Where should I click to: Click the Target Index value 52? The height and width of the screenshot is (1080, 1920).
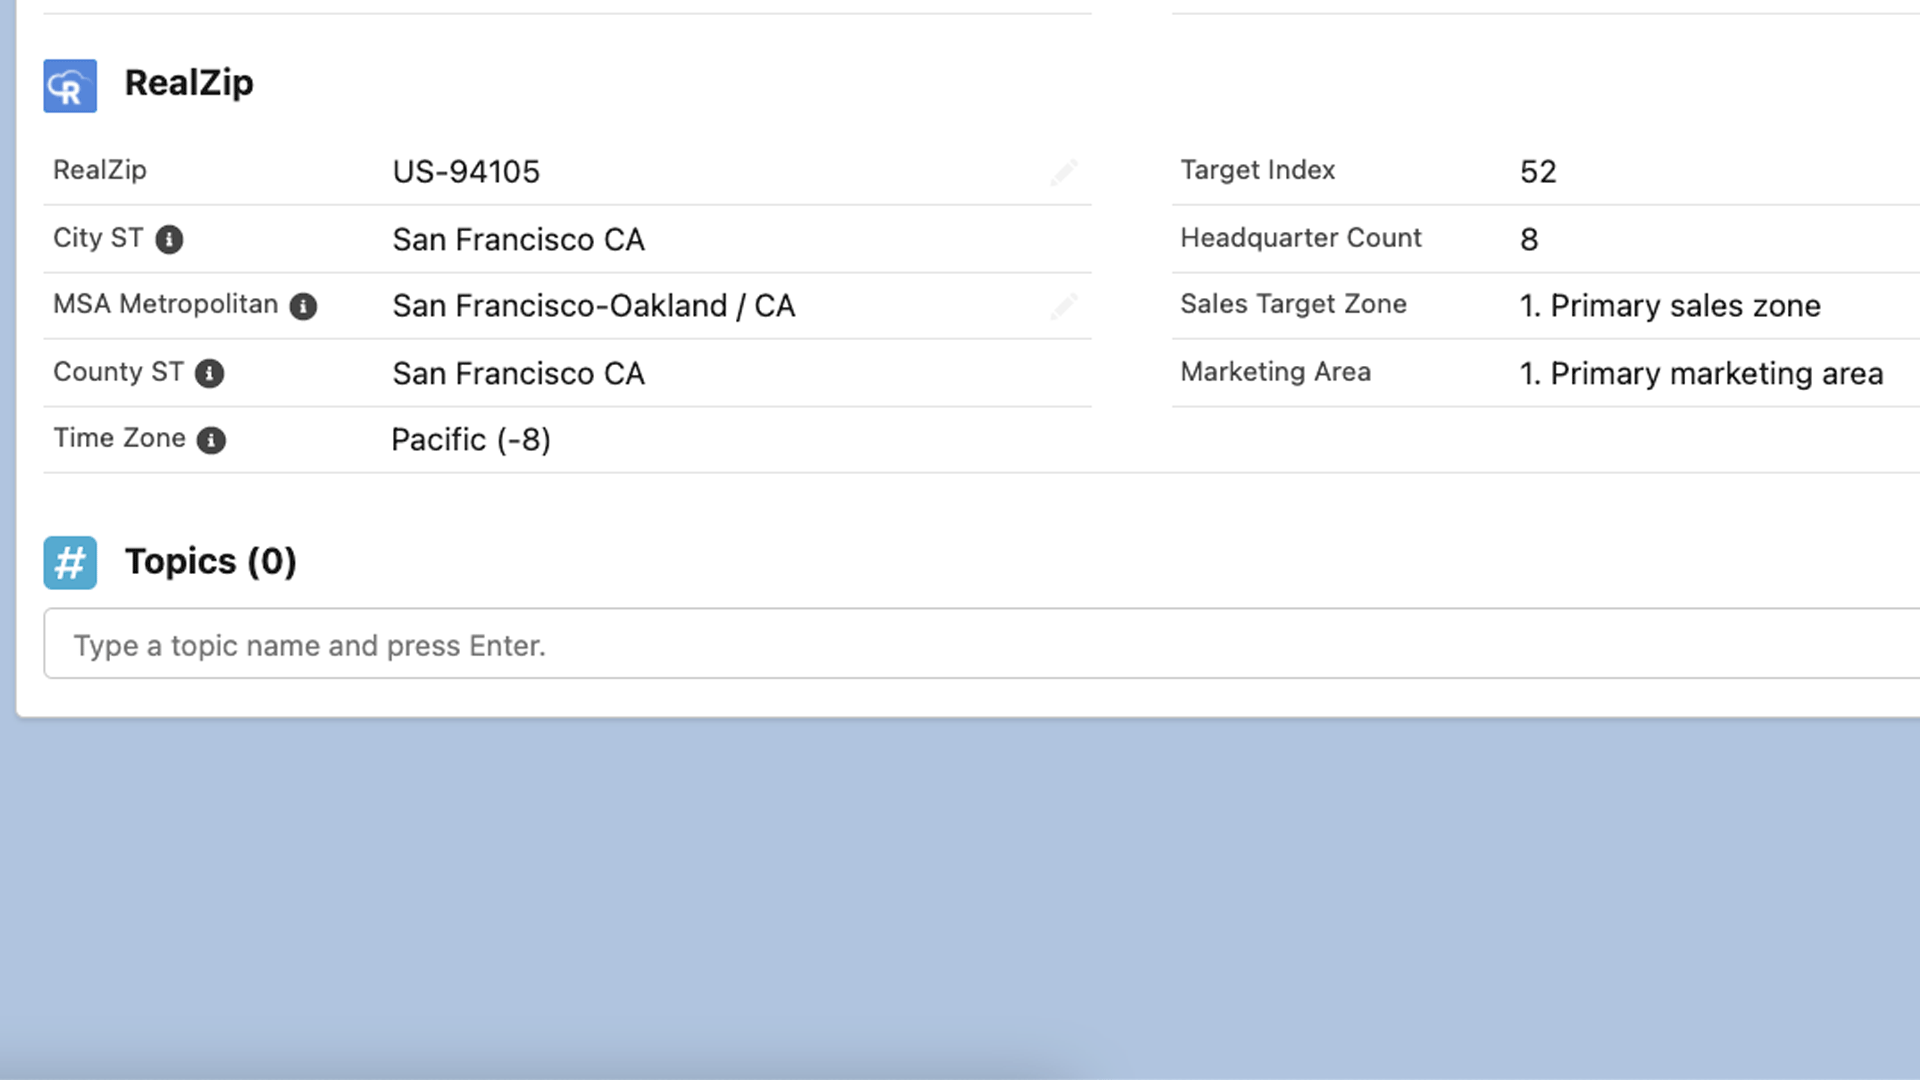(1538, 172)
